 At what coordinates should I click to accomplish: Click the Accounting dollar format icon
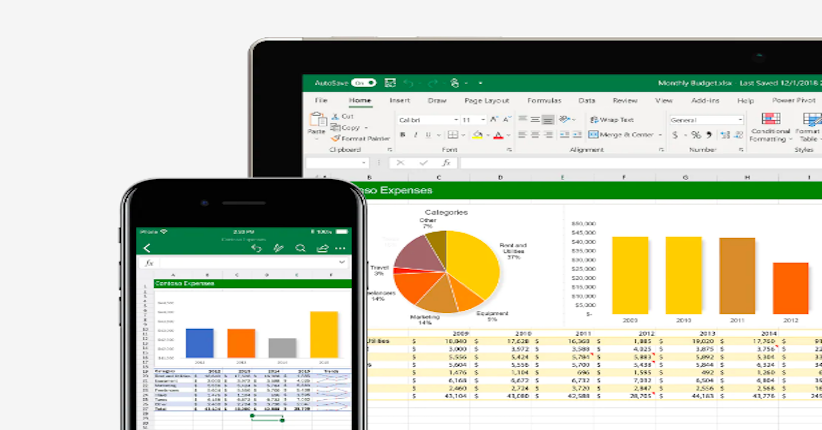[x=675, y=135]
